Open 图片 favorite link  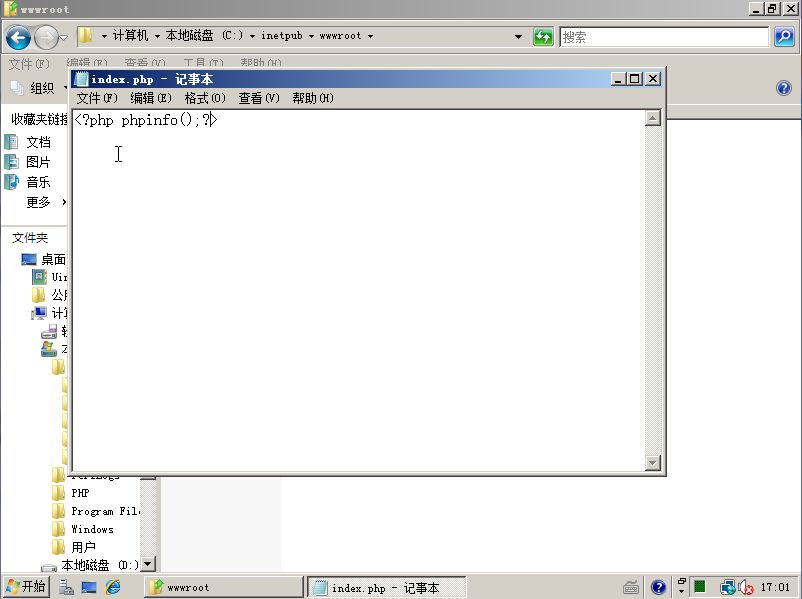(x=38, y=162)
